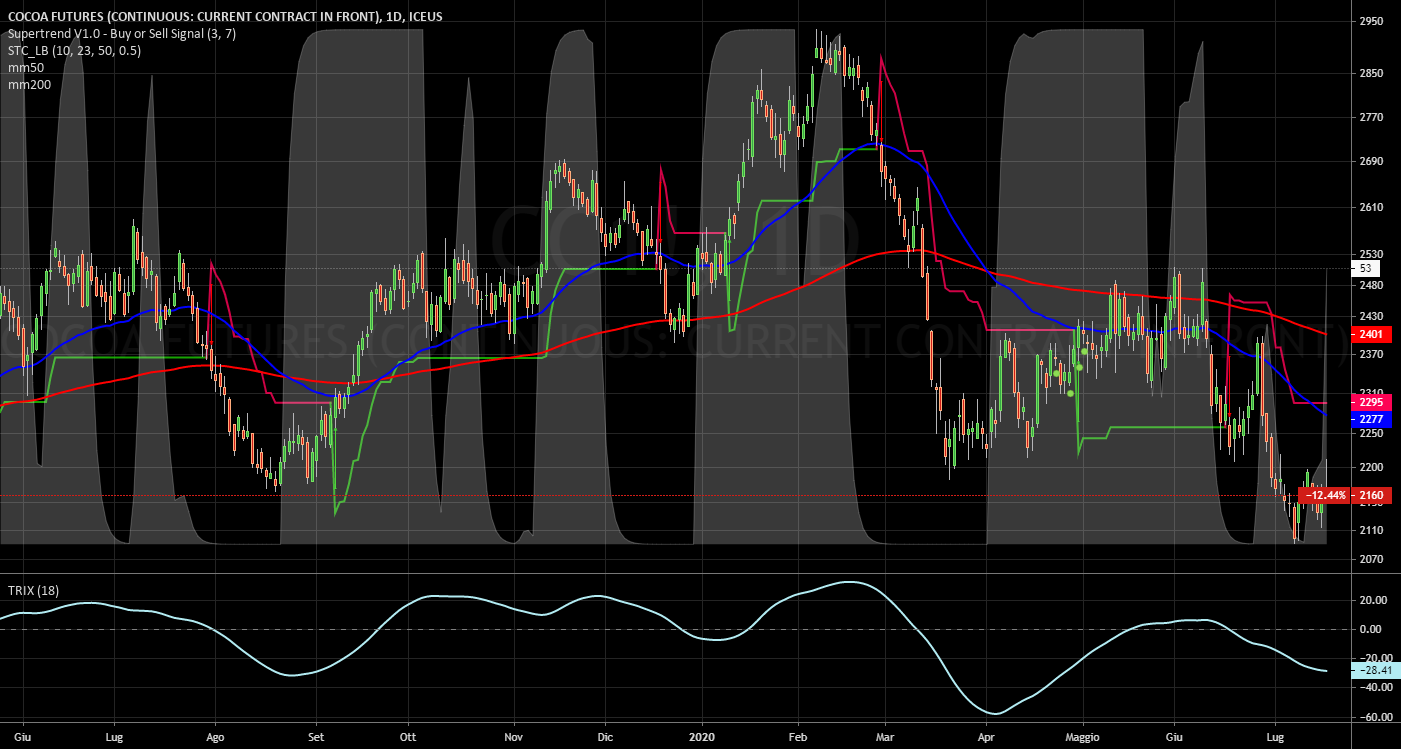This screenshot has width=1401, height=749.
Task: Click the 2200 price axis label
Action: (x=1371, y=467)
